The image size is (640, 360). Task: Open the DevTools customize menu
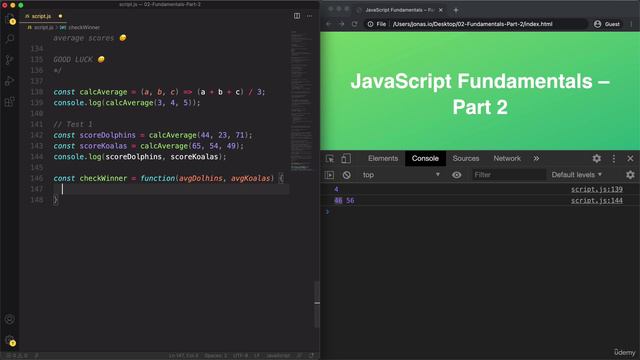pyautogui.click(x=613, y=158)
